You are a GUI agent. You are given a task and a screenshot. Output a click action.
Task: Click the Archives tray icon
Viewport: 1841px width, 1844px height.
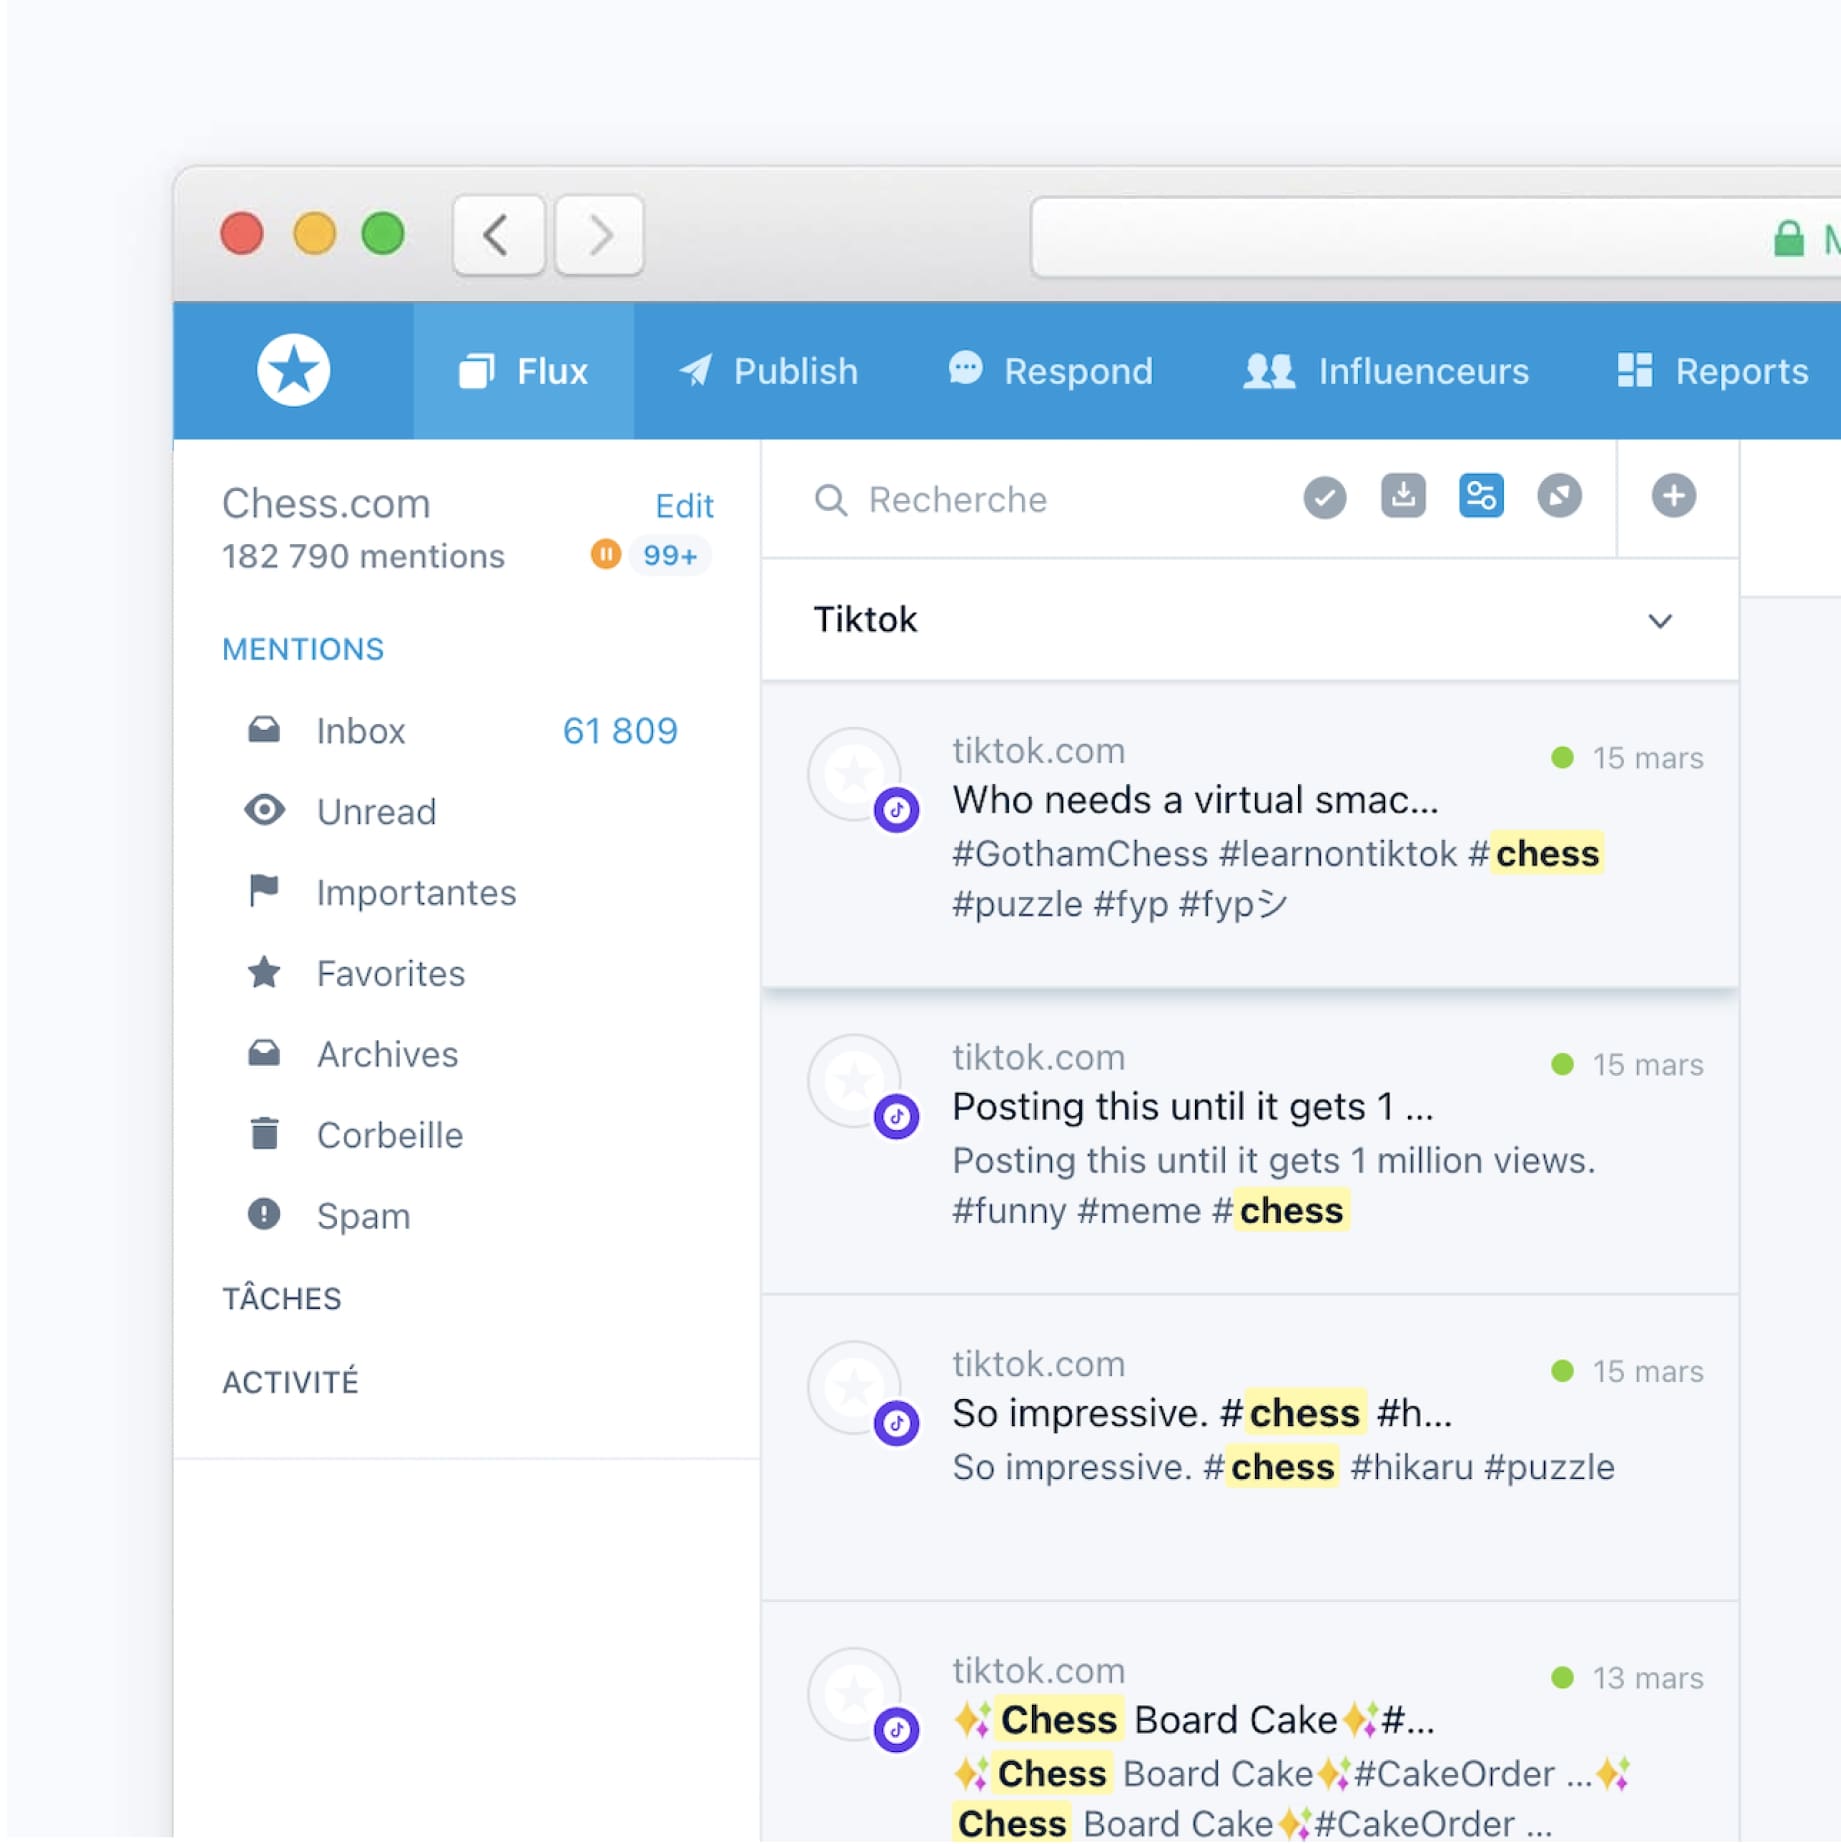click(x=264, y=1053)
